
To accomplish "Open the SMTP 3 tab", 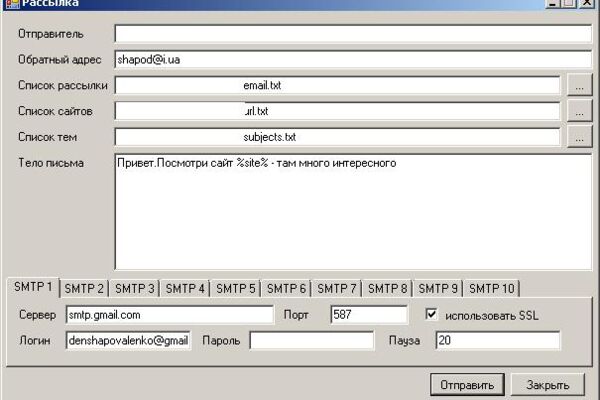I will pos(135,289).
